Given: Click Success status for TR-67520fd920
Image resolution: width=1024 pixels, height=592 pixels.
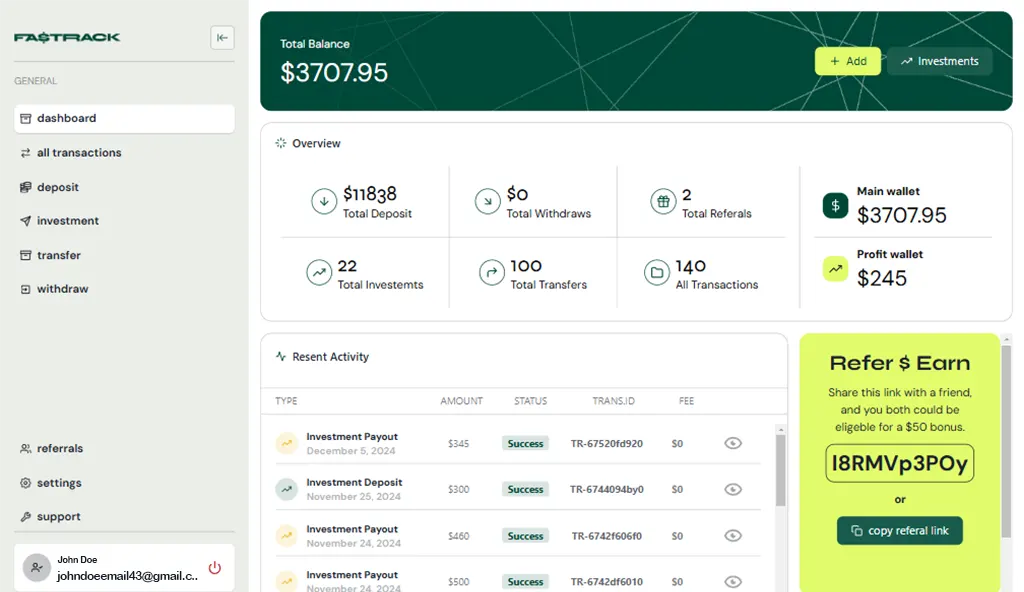Looking at the screenshot, I should 525,443.
